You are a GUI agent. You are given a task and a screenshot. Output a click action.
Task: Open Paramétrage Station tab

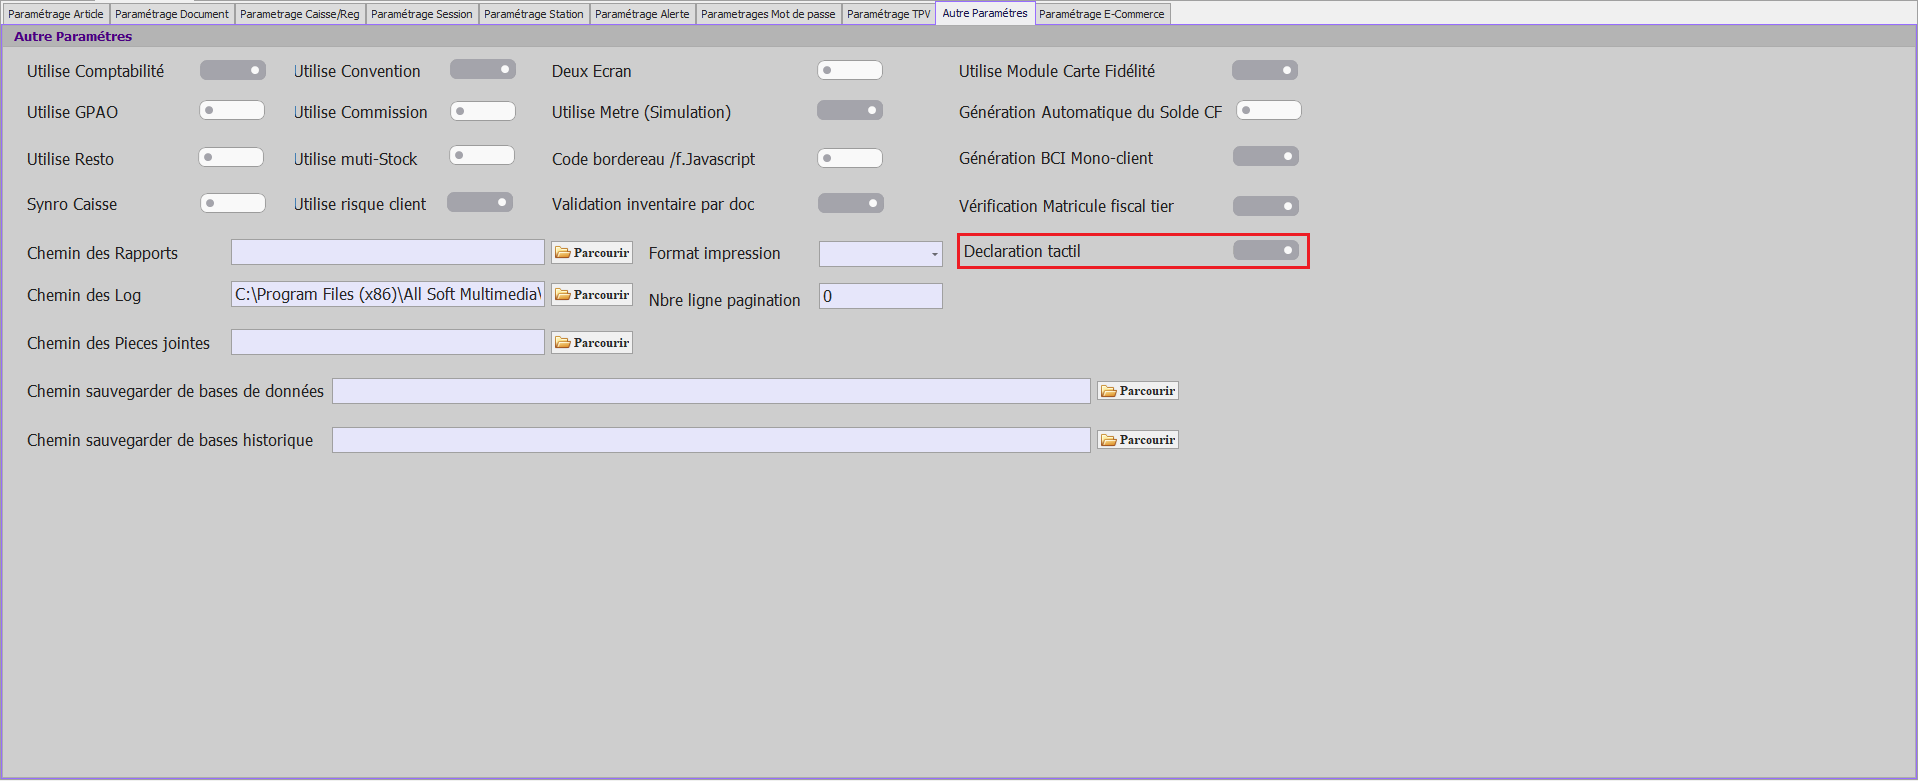click(x=534, y=14)
